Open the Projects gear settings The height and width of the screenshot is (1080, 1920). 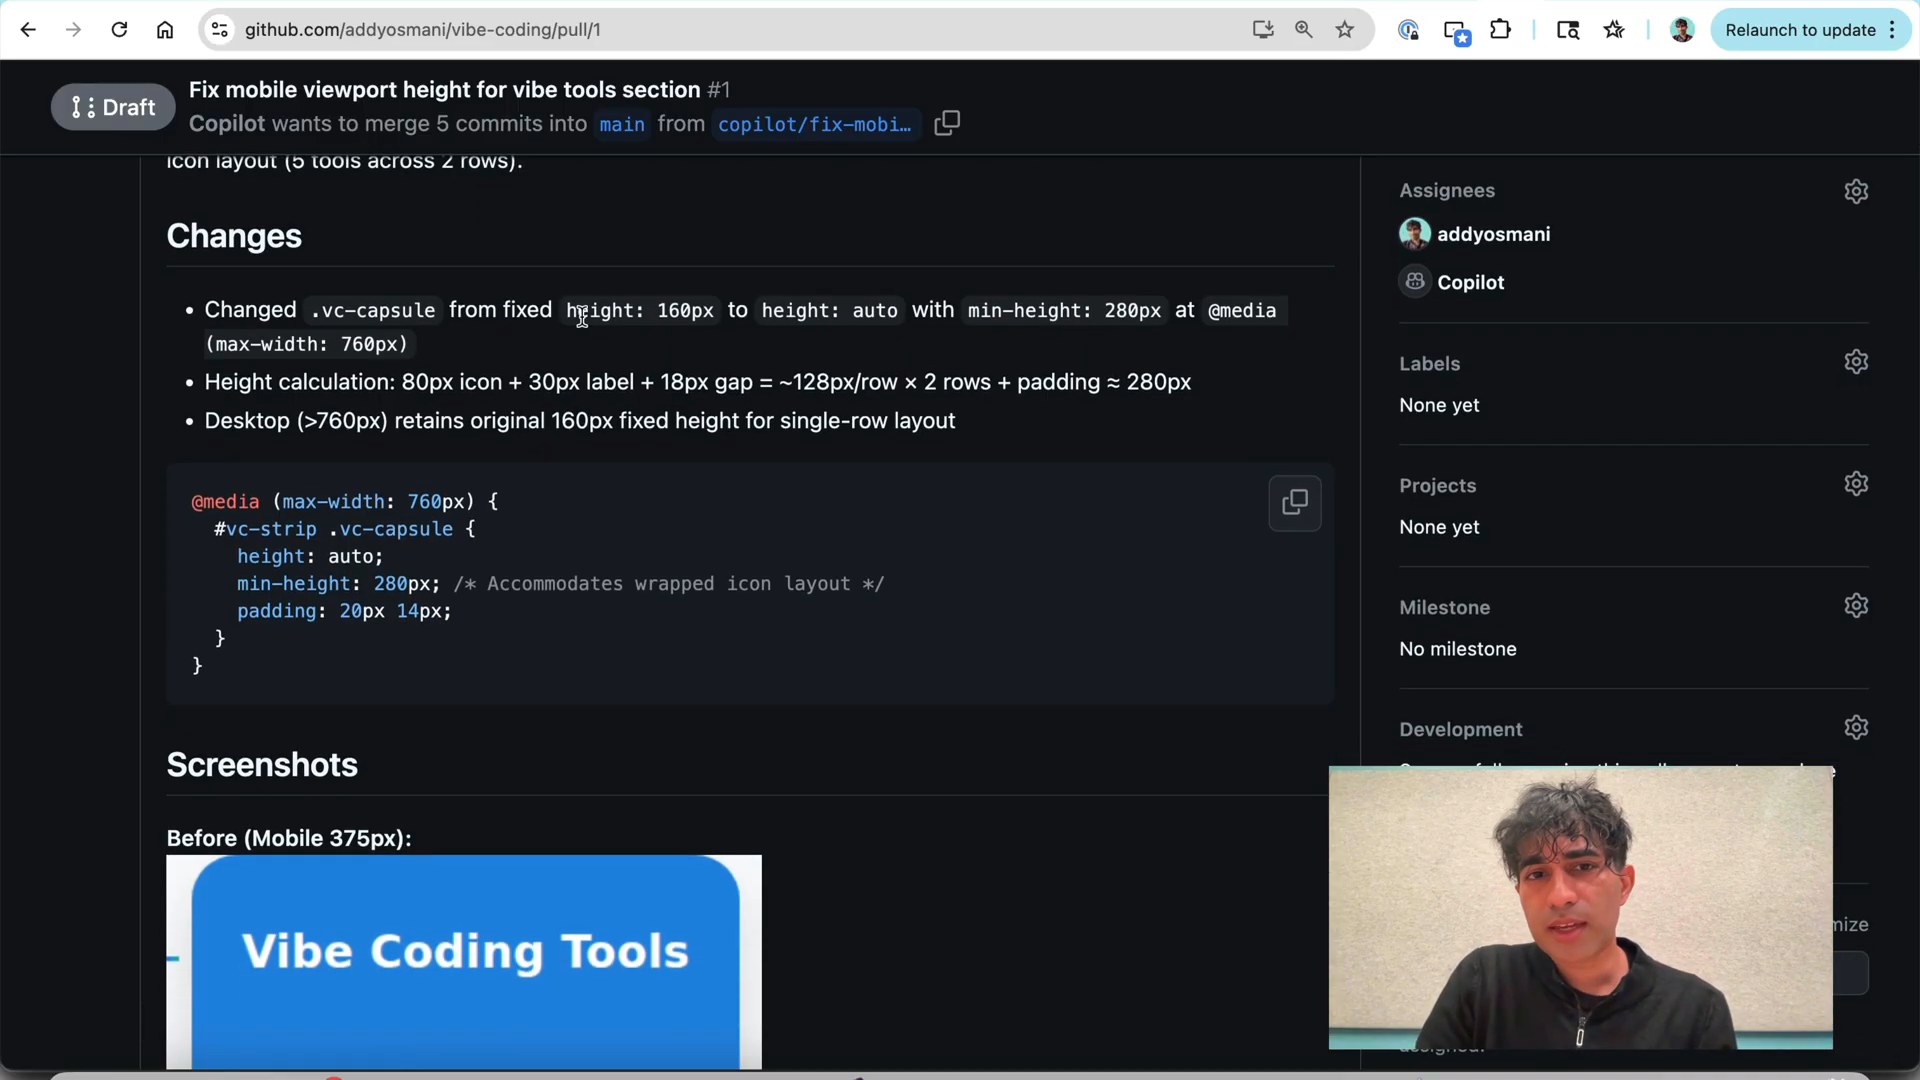(x=1856, y=484)
